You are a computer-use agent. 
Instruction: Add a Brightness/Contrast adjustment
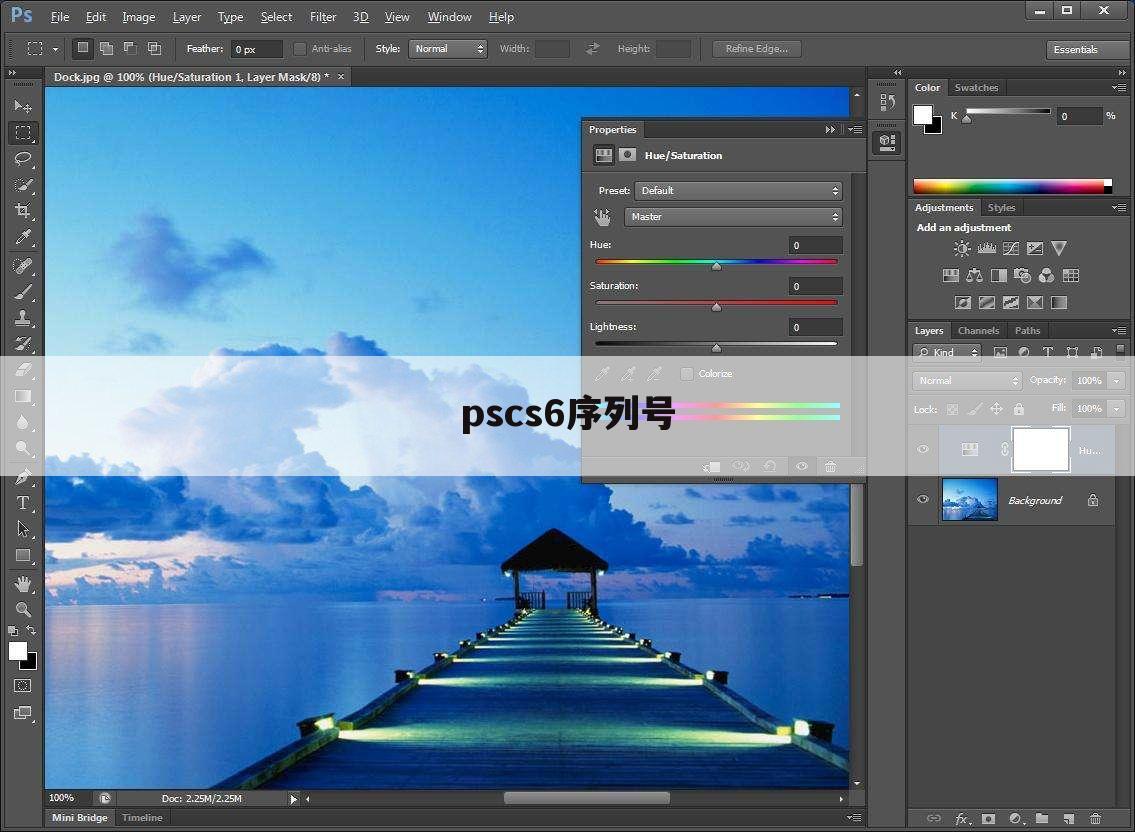[x=961, y=248]
